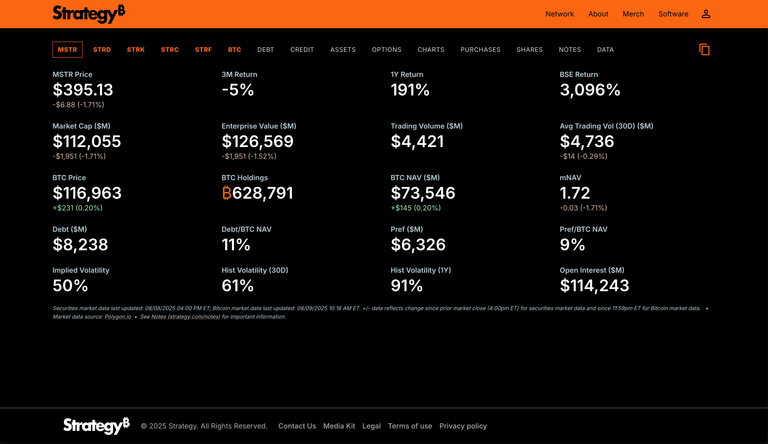Open the Media Kit link
Viewport: 768px width, 444px height.
click(339, 426)
